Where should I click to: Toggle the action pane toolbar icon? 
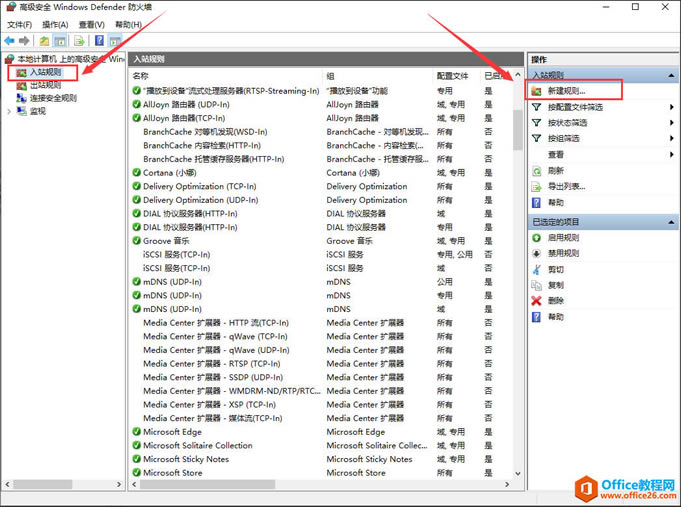(x=115, y=41)
